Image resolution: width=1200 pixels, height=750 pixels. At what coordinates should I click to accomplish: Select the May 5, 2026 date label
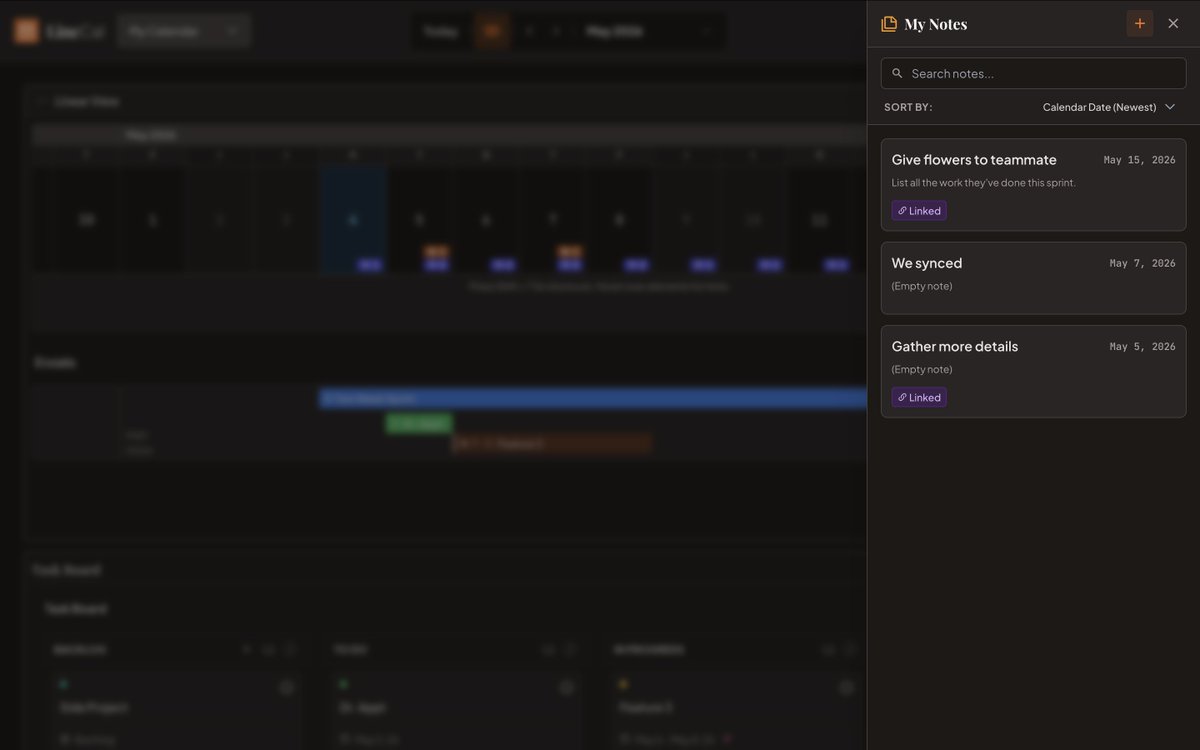click(1142, 346)
